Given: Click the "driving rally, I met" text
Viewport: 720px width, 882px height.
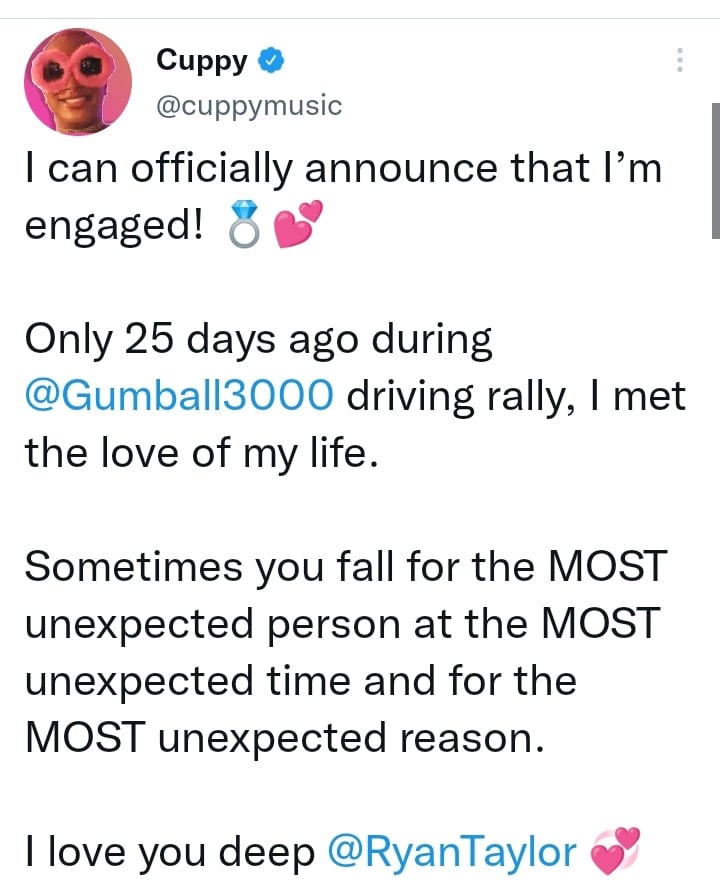Looking at the screenshot, I should (x=516, y=398).
